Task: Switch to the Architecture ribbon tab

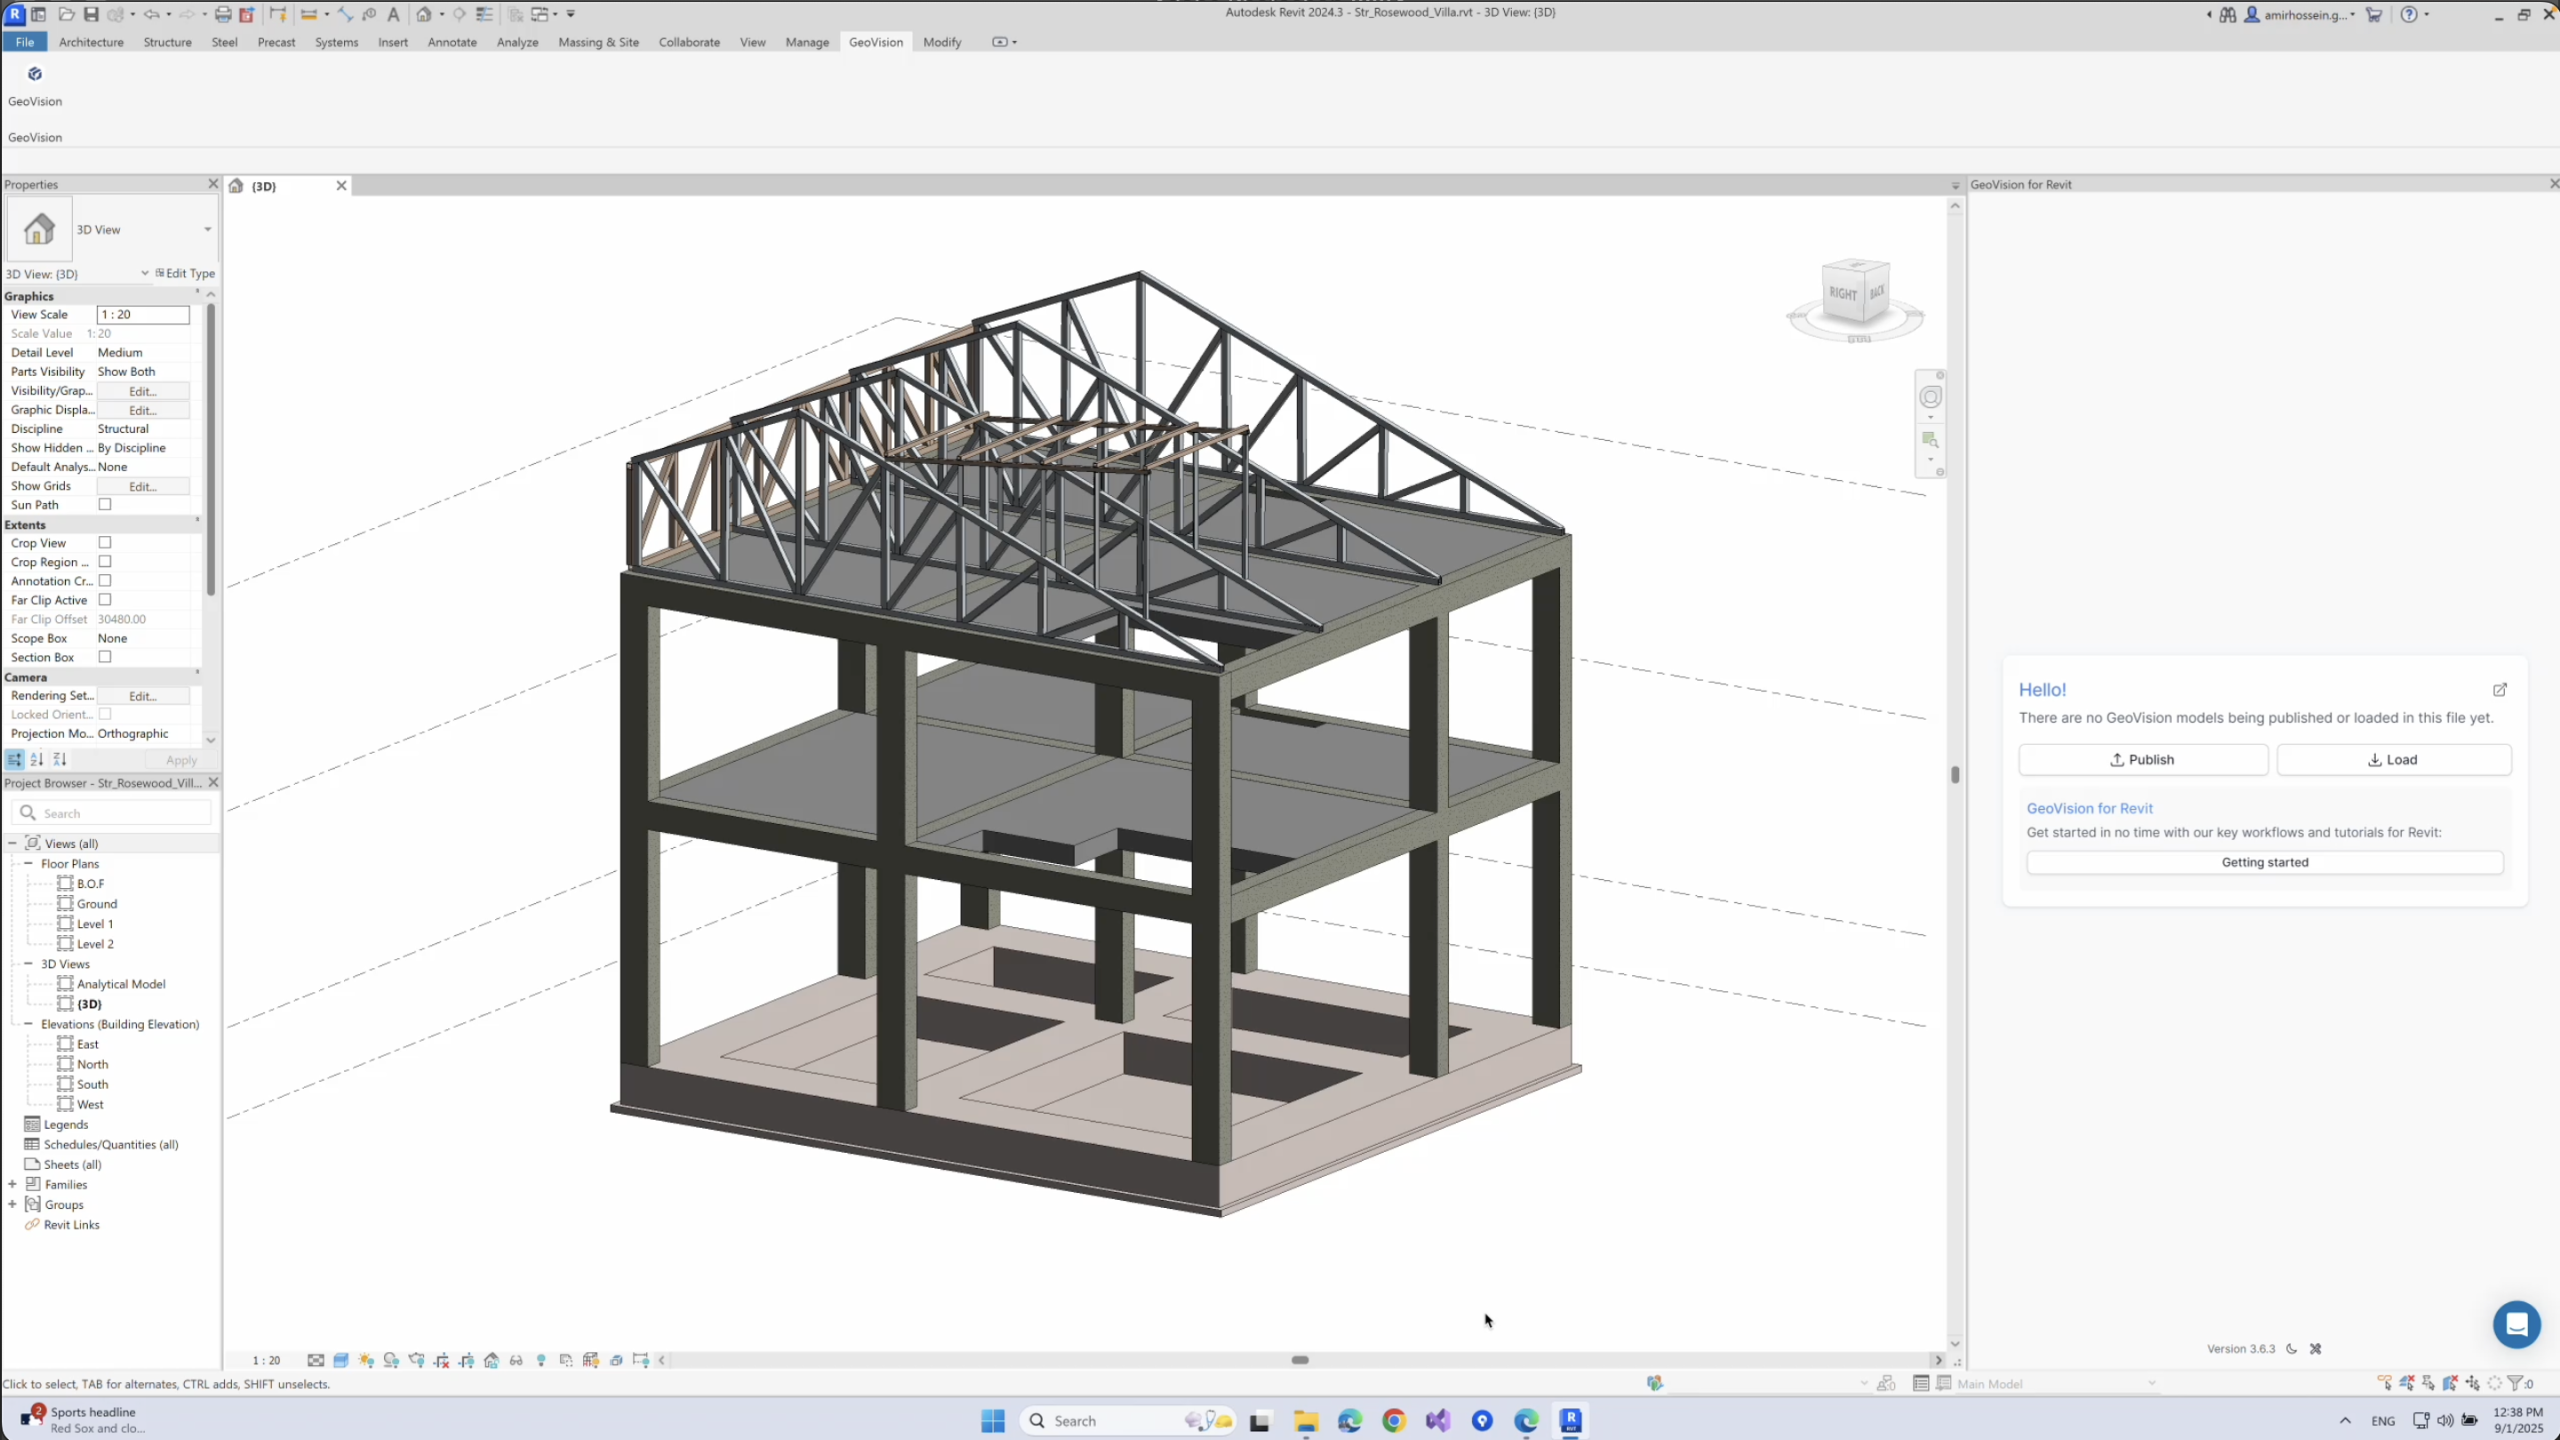Action: pyautogui.click(x=91, y=42)
